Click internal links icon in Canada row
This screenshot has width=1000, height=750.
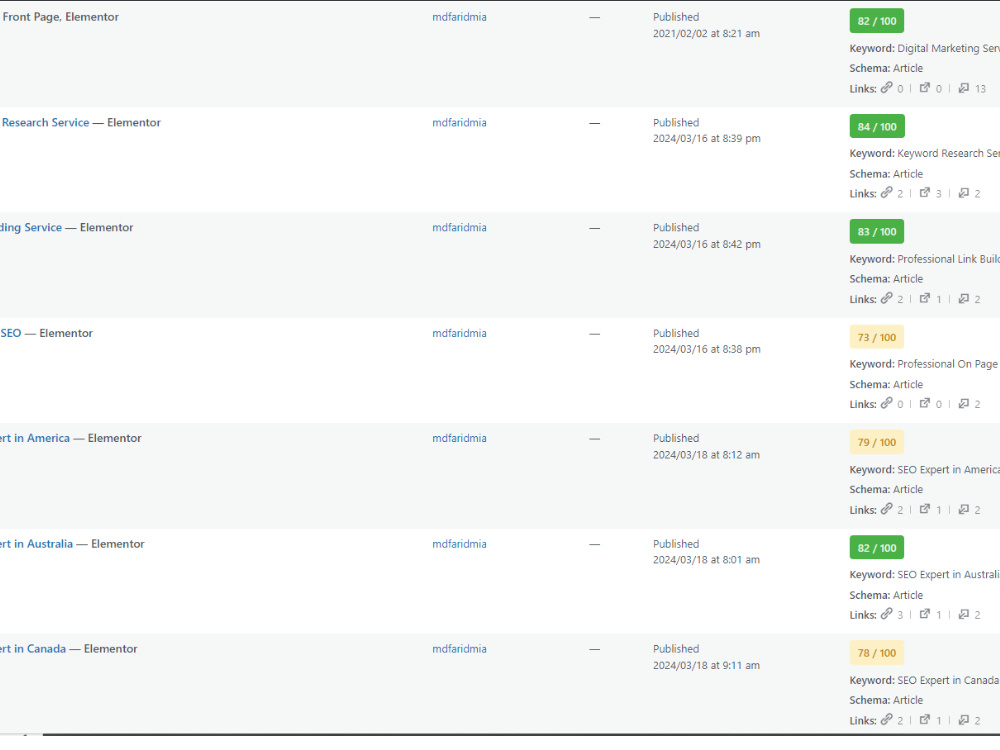click(886, 719)
